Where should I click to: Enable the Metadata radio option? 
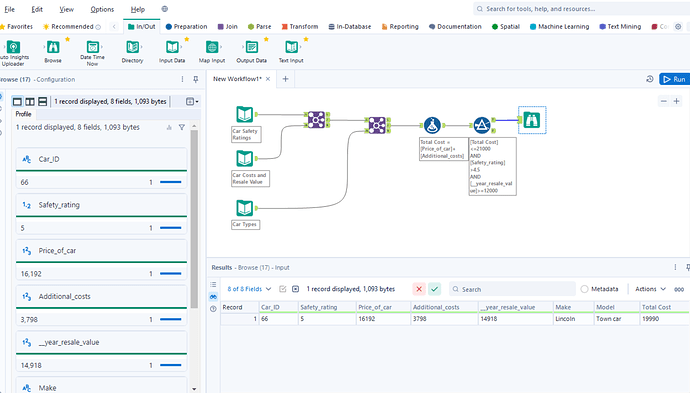(584, 289)
